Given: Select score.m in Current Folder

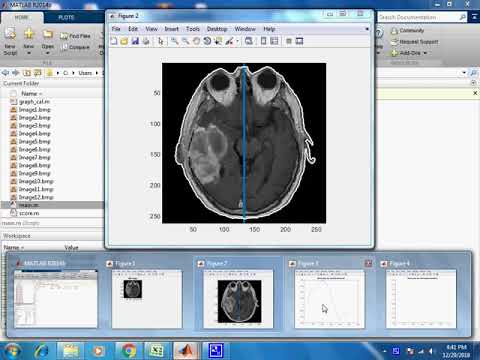Looking at the screenshot, I should coord(29,213).
